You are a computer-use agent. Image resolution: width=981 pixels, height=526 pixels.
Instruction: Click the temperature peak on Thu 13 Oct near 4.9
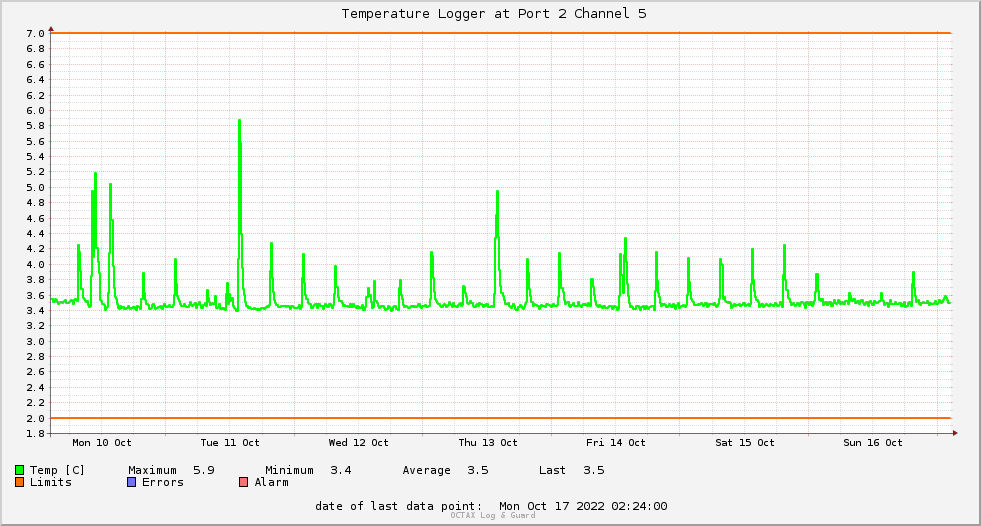point(497,192)
